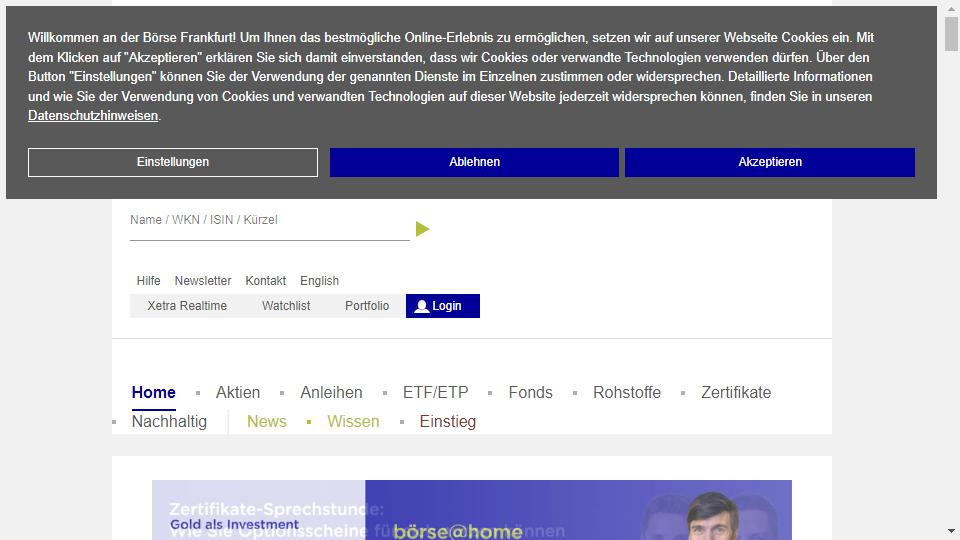Open the Hilfe link
The height and width of the screenshot is (540, 960).
(x=148, y=280)
